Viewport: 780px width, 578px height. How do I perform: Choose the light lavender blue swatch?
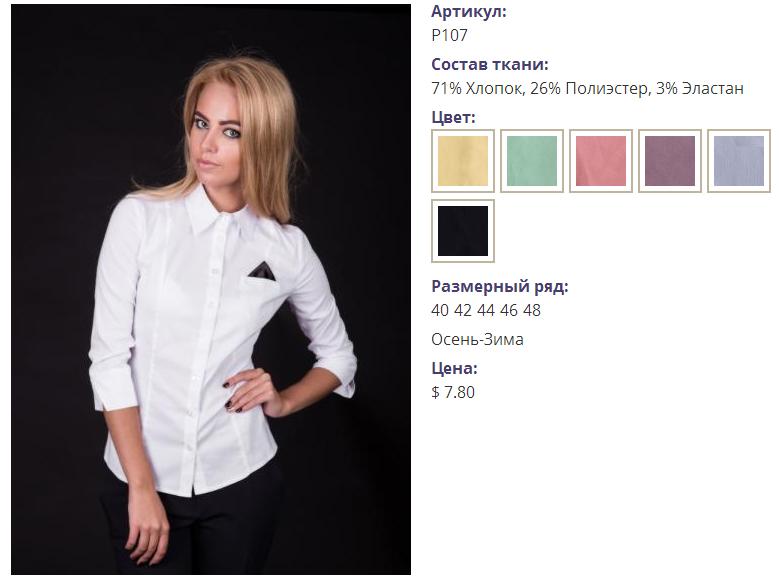click(x=739, y=161)
